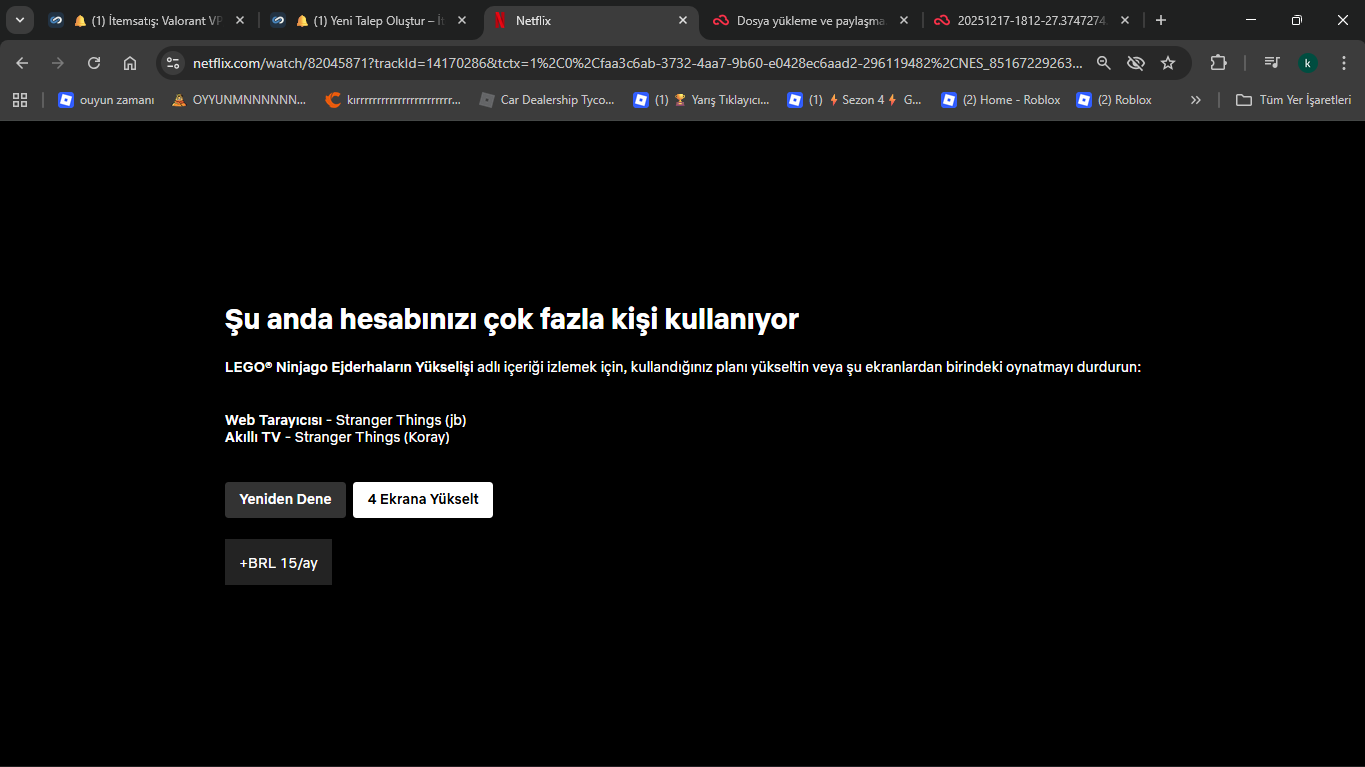Open a new tab with plus button
Screen dimensions: 1365x767
pos(1160,20)
